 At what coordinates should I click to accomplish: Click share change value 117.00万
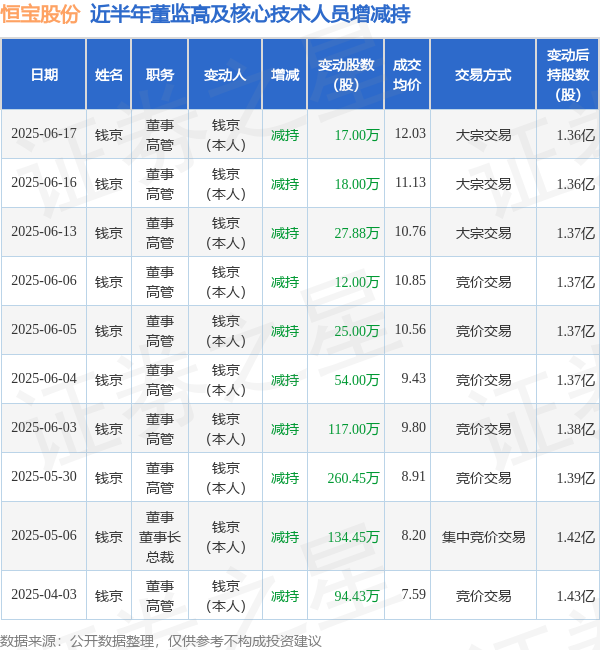(354, 429)
